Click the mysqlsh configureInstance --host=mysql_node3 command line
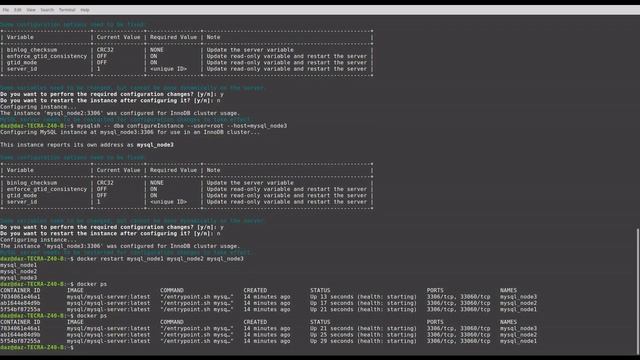 tap(144, 126)
